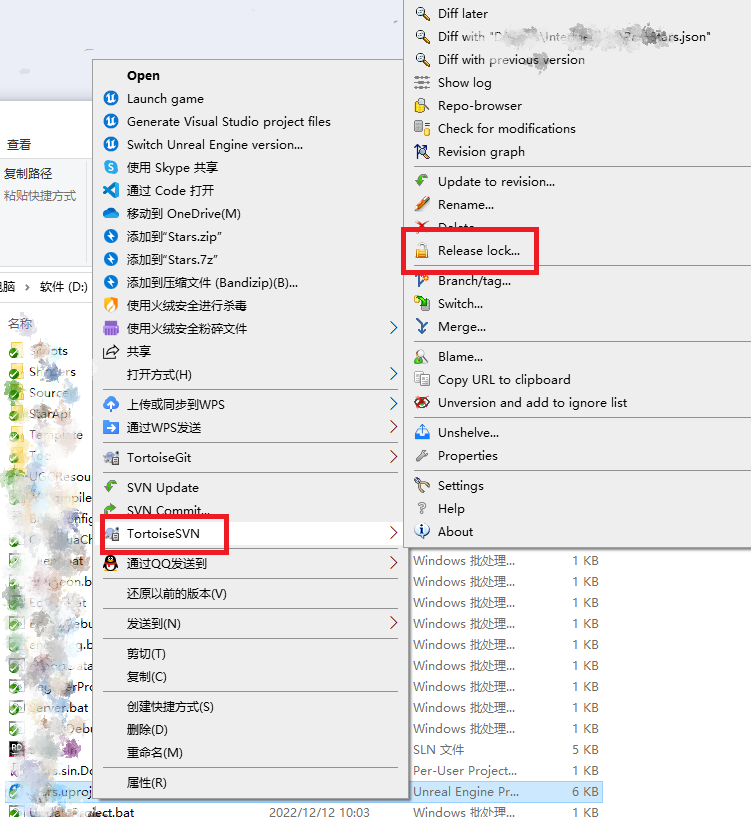This screenshot has width=751, height=817.
Task: Expand the 打开方式(H) submenu arrow
Action: [393, 374]
